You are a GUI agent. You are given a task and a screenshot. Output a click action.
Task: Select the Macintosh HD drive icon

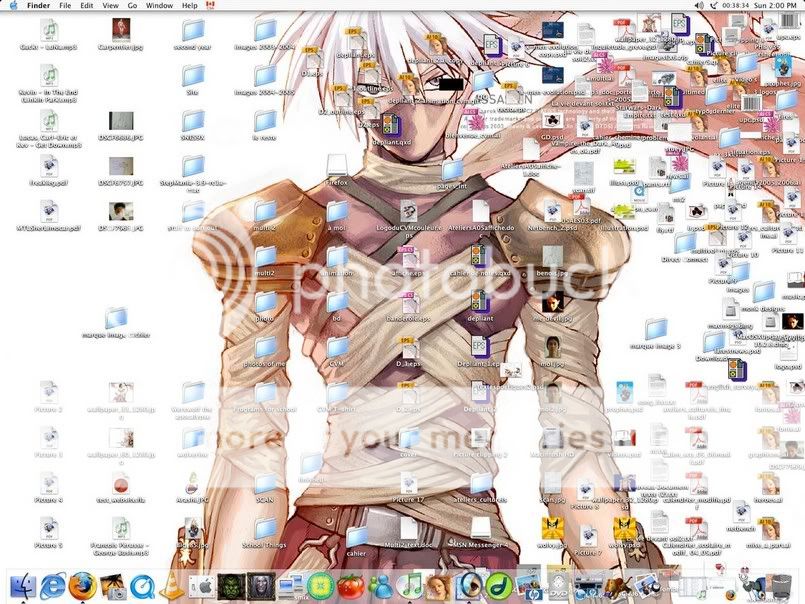(552, 438)
